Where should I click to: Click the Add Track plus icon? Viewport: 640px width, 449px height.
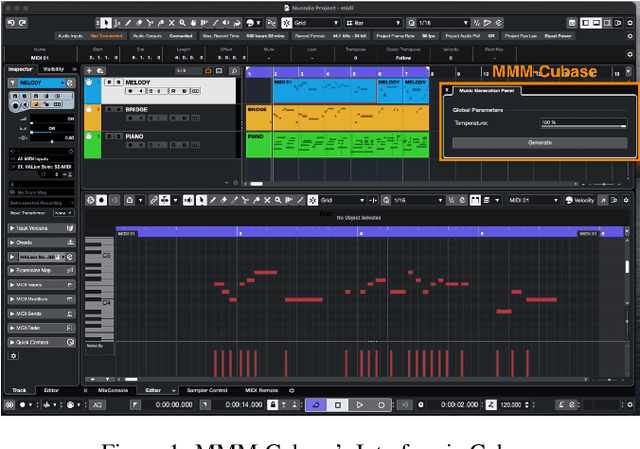click(91, 71)
